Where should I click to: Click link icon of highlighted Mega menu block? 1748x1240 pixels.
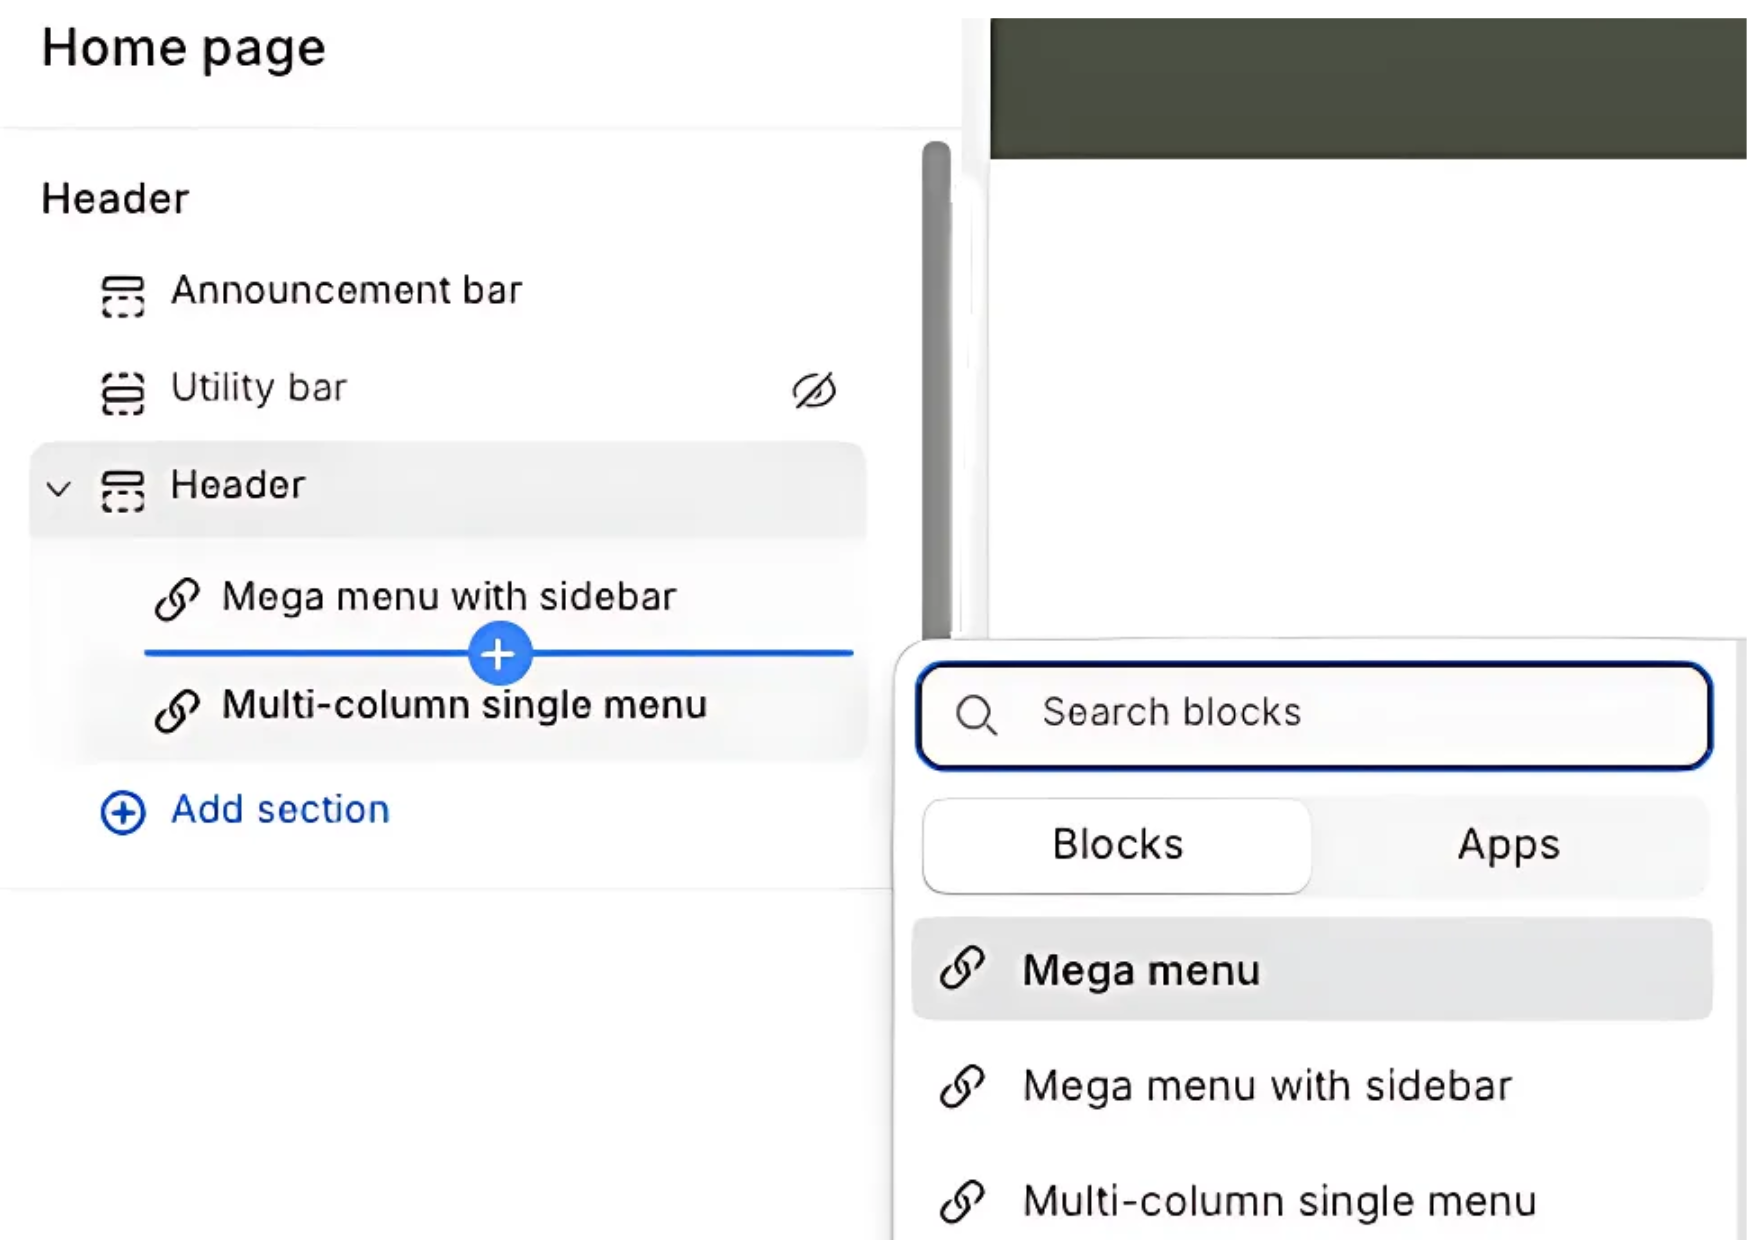962,969
